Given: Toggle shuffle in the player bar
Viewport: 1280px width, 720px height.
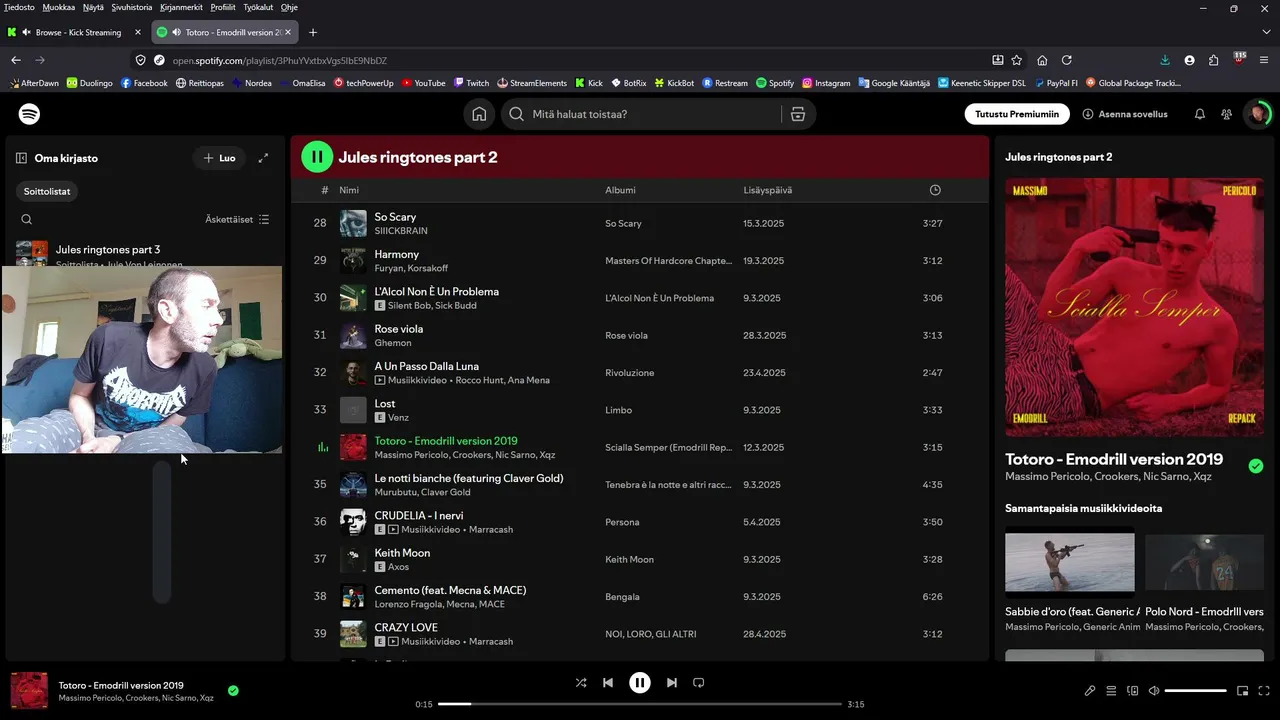Looking at the screenshot, I should pyautogui.click(x=581, y=683).
